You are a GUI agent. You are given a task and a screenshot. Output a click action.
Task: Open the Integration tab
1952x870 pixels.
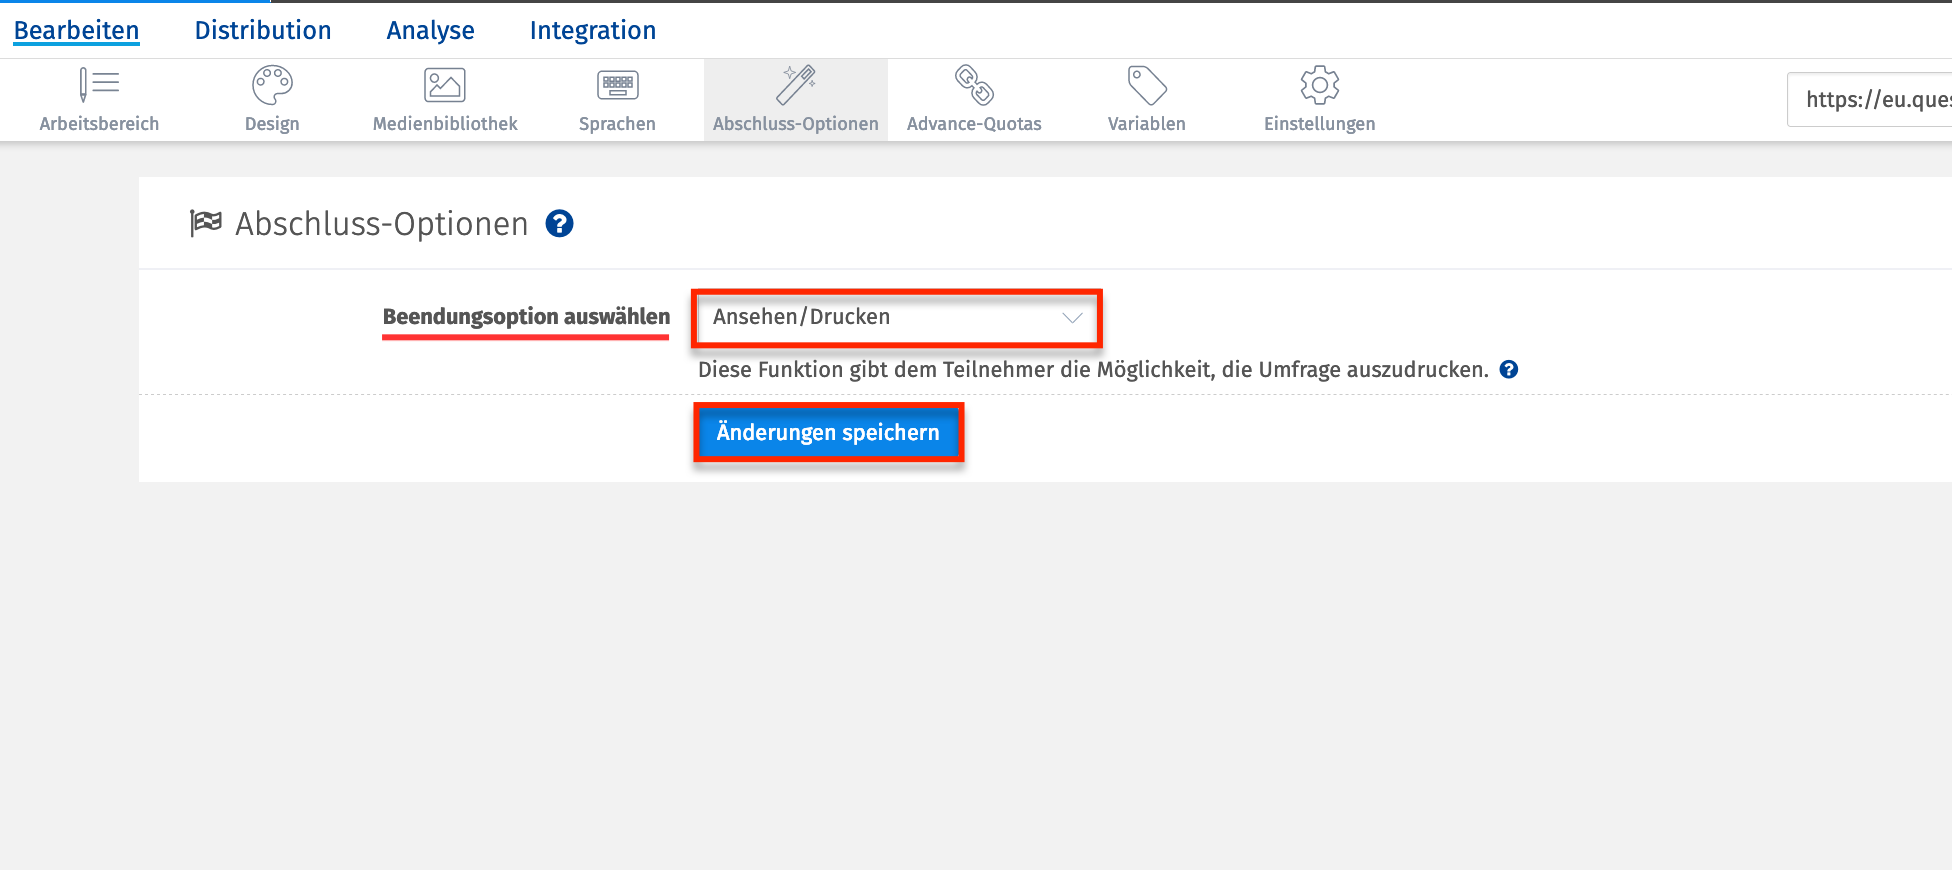click(x=593, y=31)
